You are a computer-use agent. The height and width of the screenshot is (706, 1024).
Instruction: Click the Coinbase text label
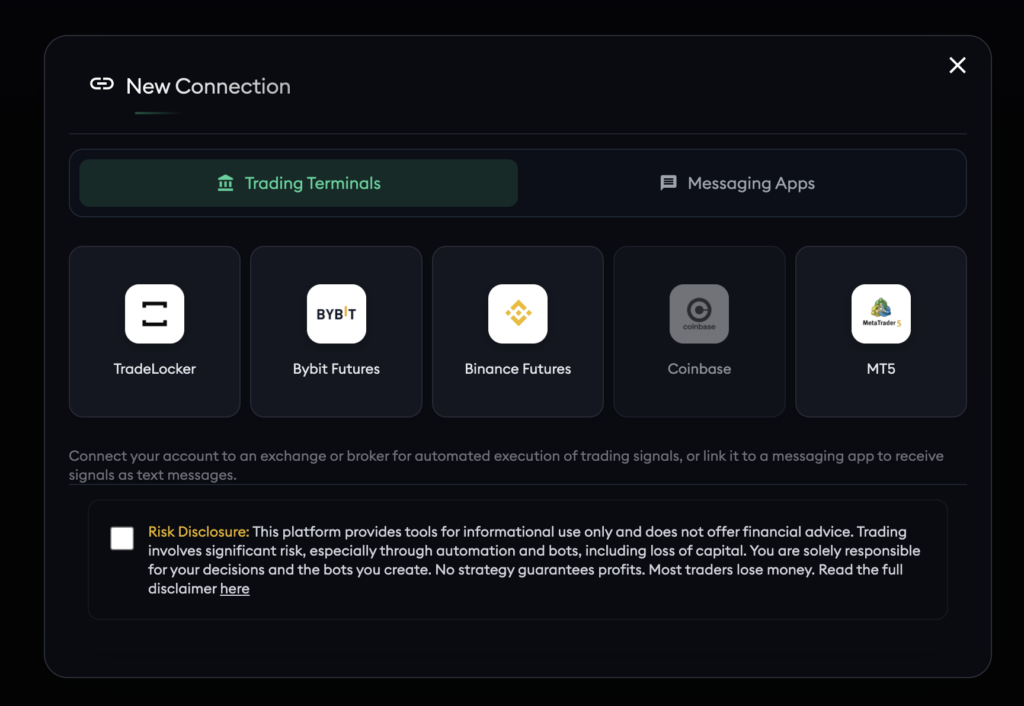pyautogui.click(x=699, y=369)
